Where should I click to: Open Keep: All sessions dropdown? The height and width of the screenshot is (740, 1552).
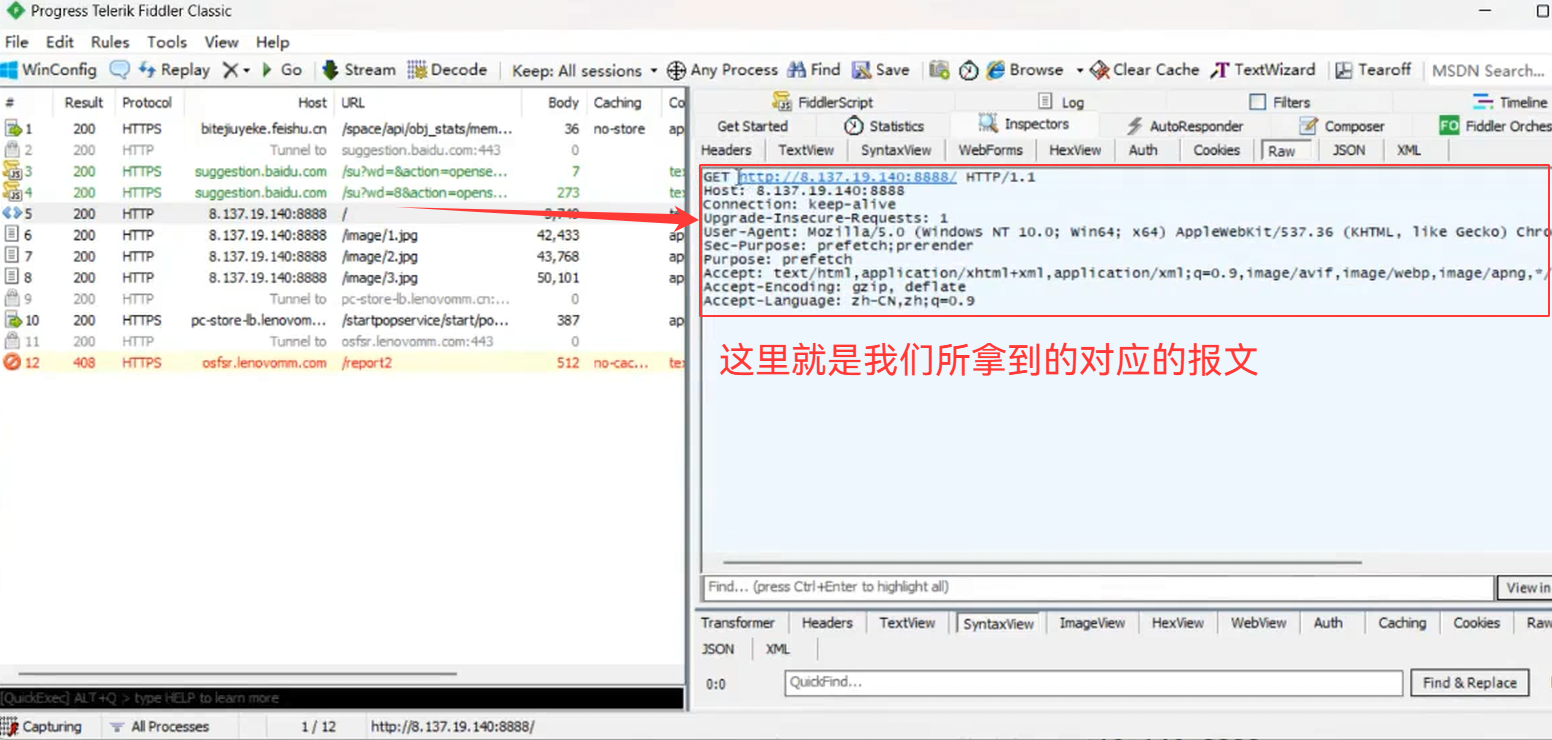(585, 70)
